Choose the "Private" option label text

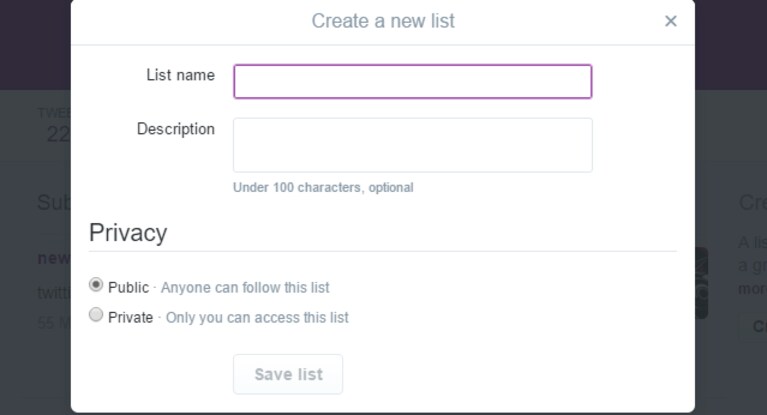[131, 318]
